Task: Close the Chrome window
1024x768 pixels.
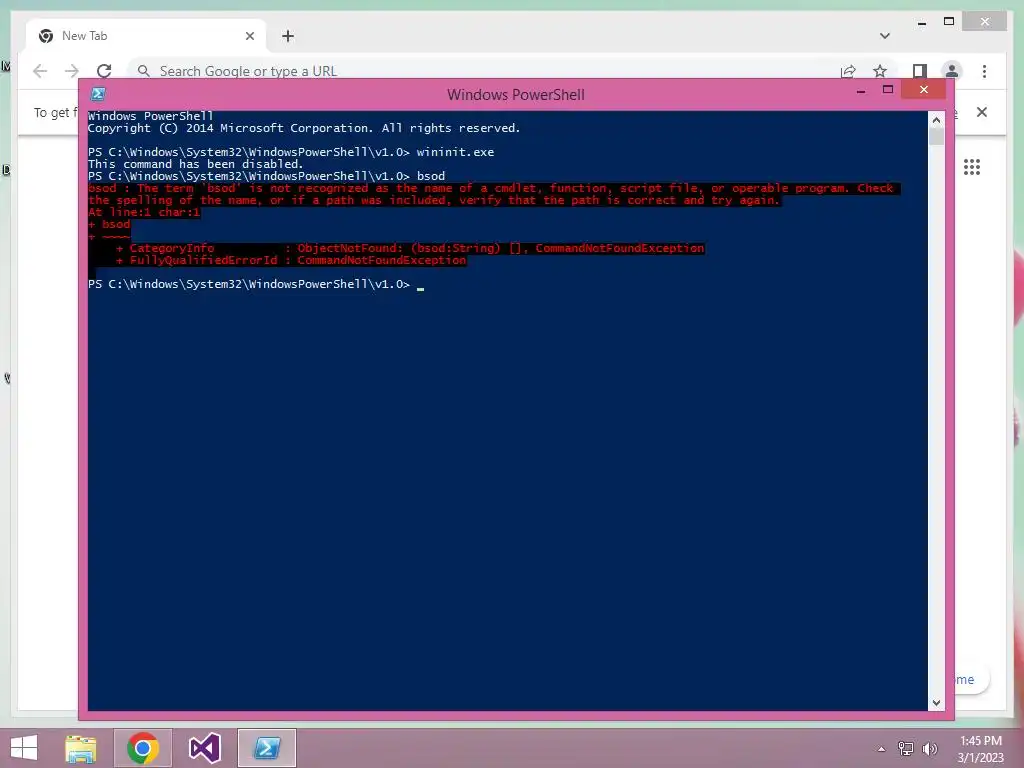Action: coord(985,22)
